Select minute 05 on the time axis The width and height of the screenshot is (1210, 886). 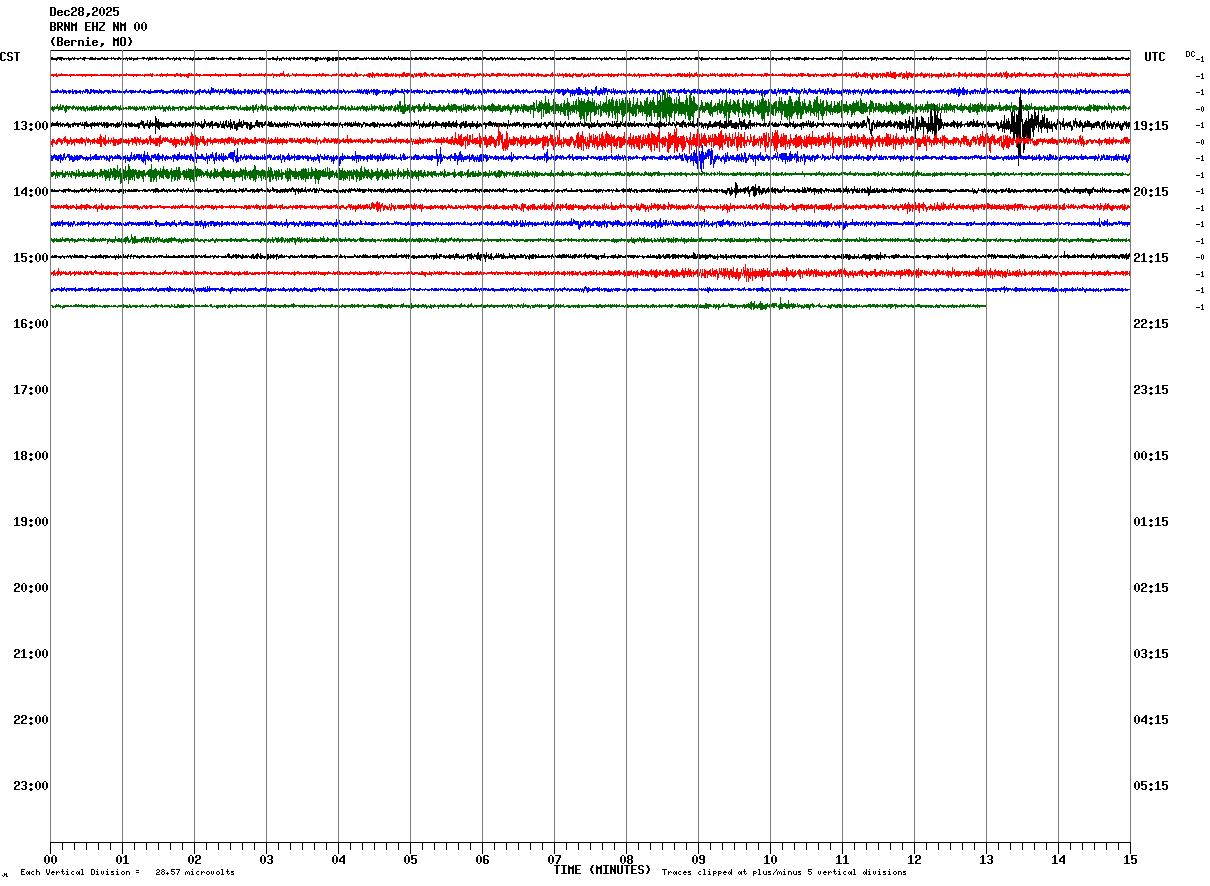[410, 860]
